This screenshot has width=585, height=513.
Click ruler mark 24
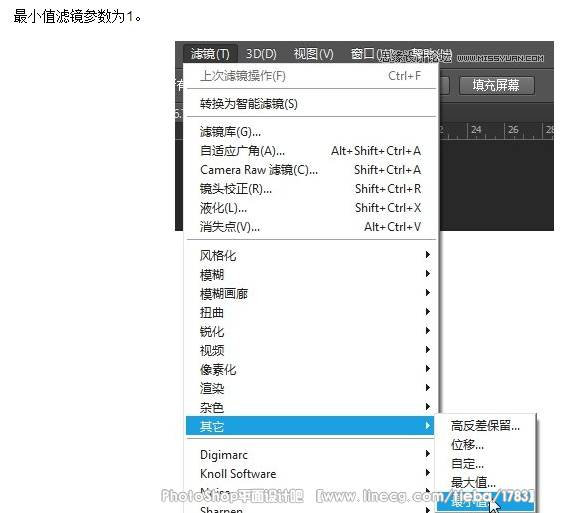tap(476, 130)
